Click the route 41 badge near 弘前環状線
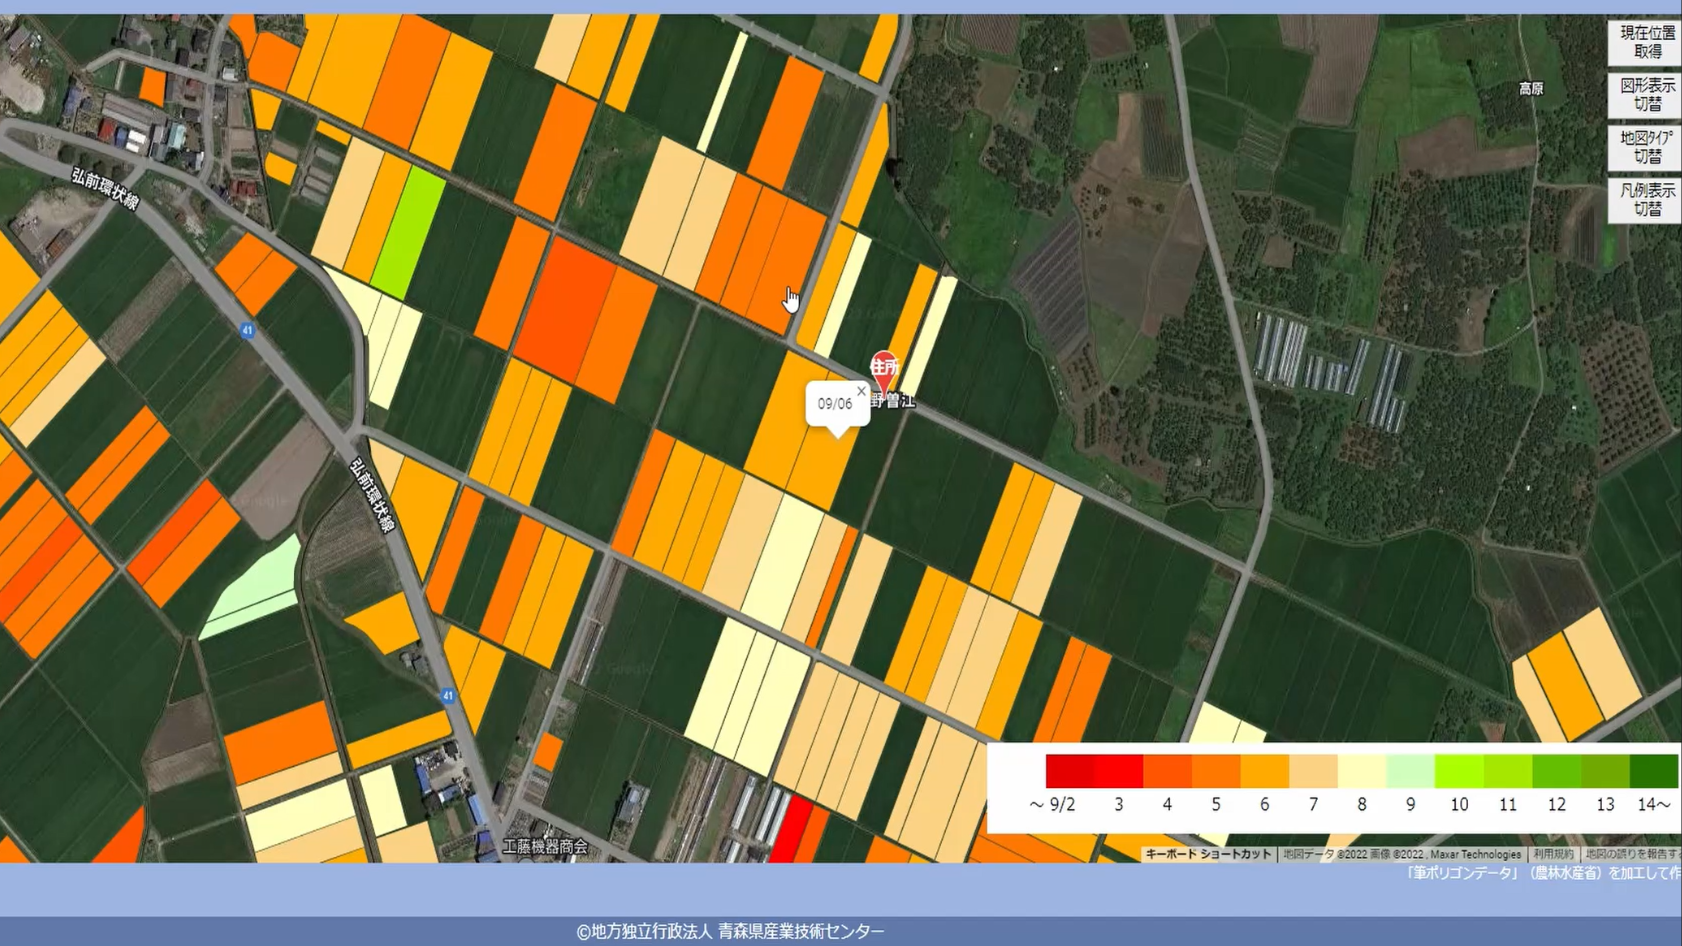This screenshot has width=1682, height=946. click(x=247, y=330)
